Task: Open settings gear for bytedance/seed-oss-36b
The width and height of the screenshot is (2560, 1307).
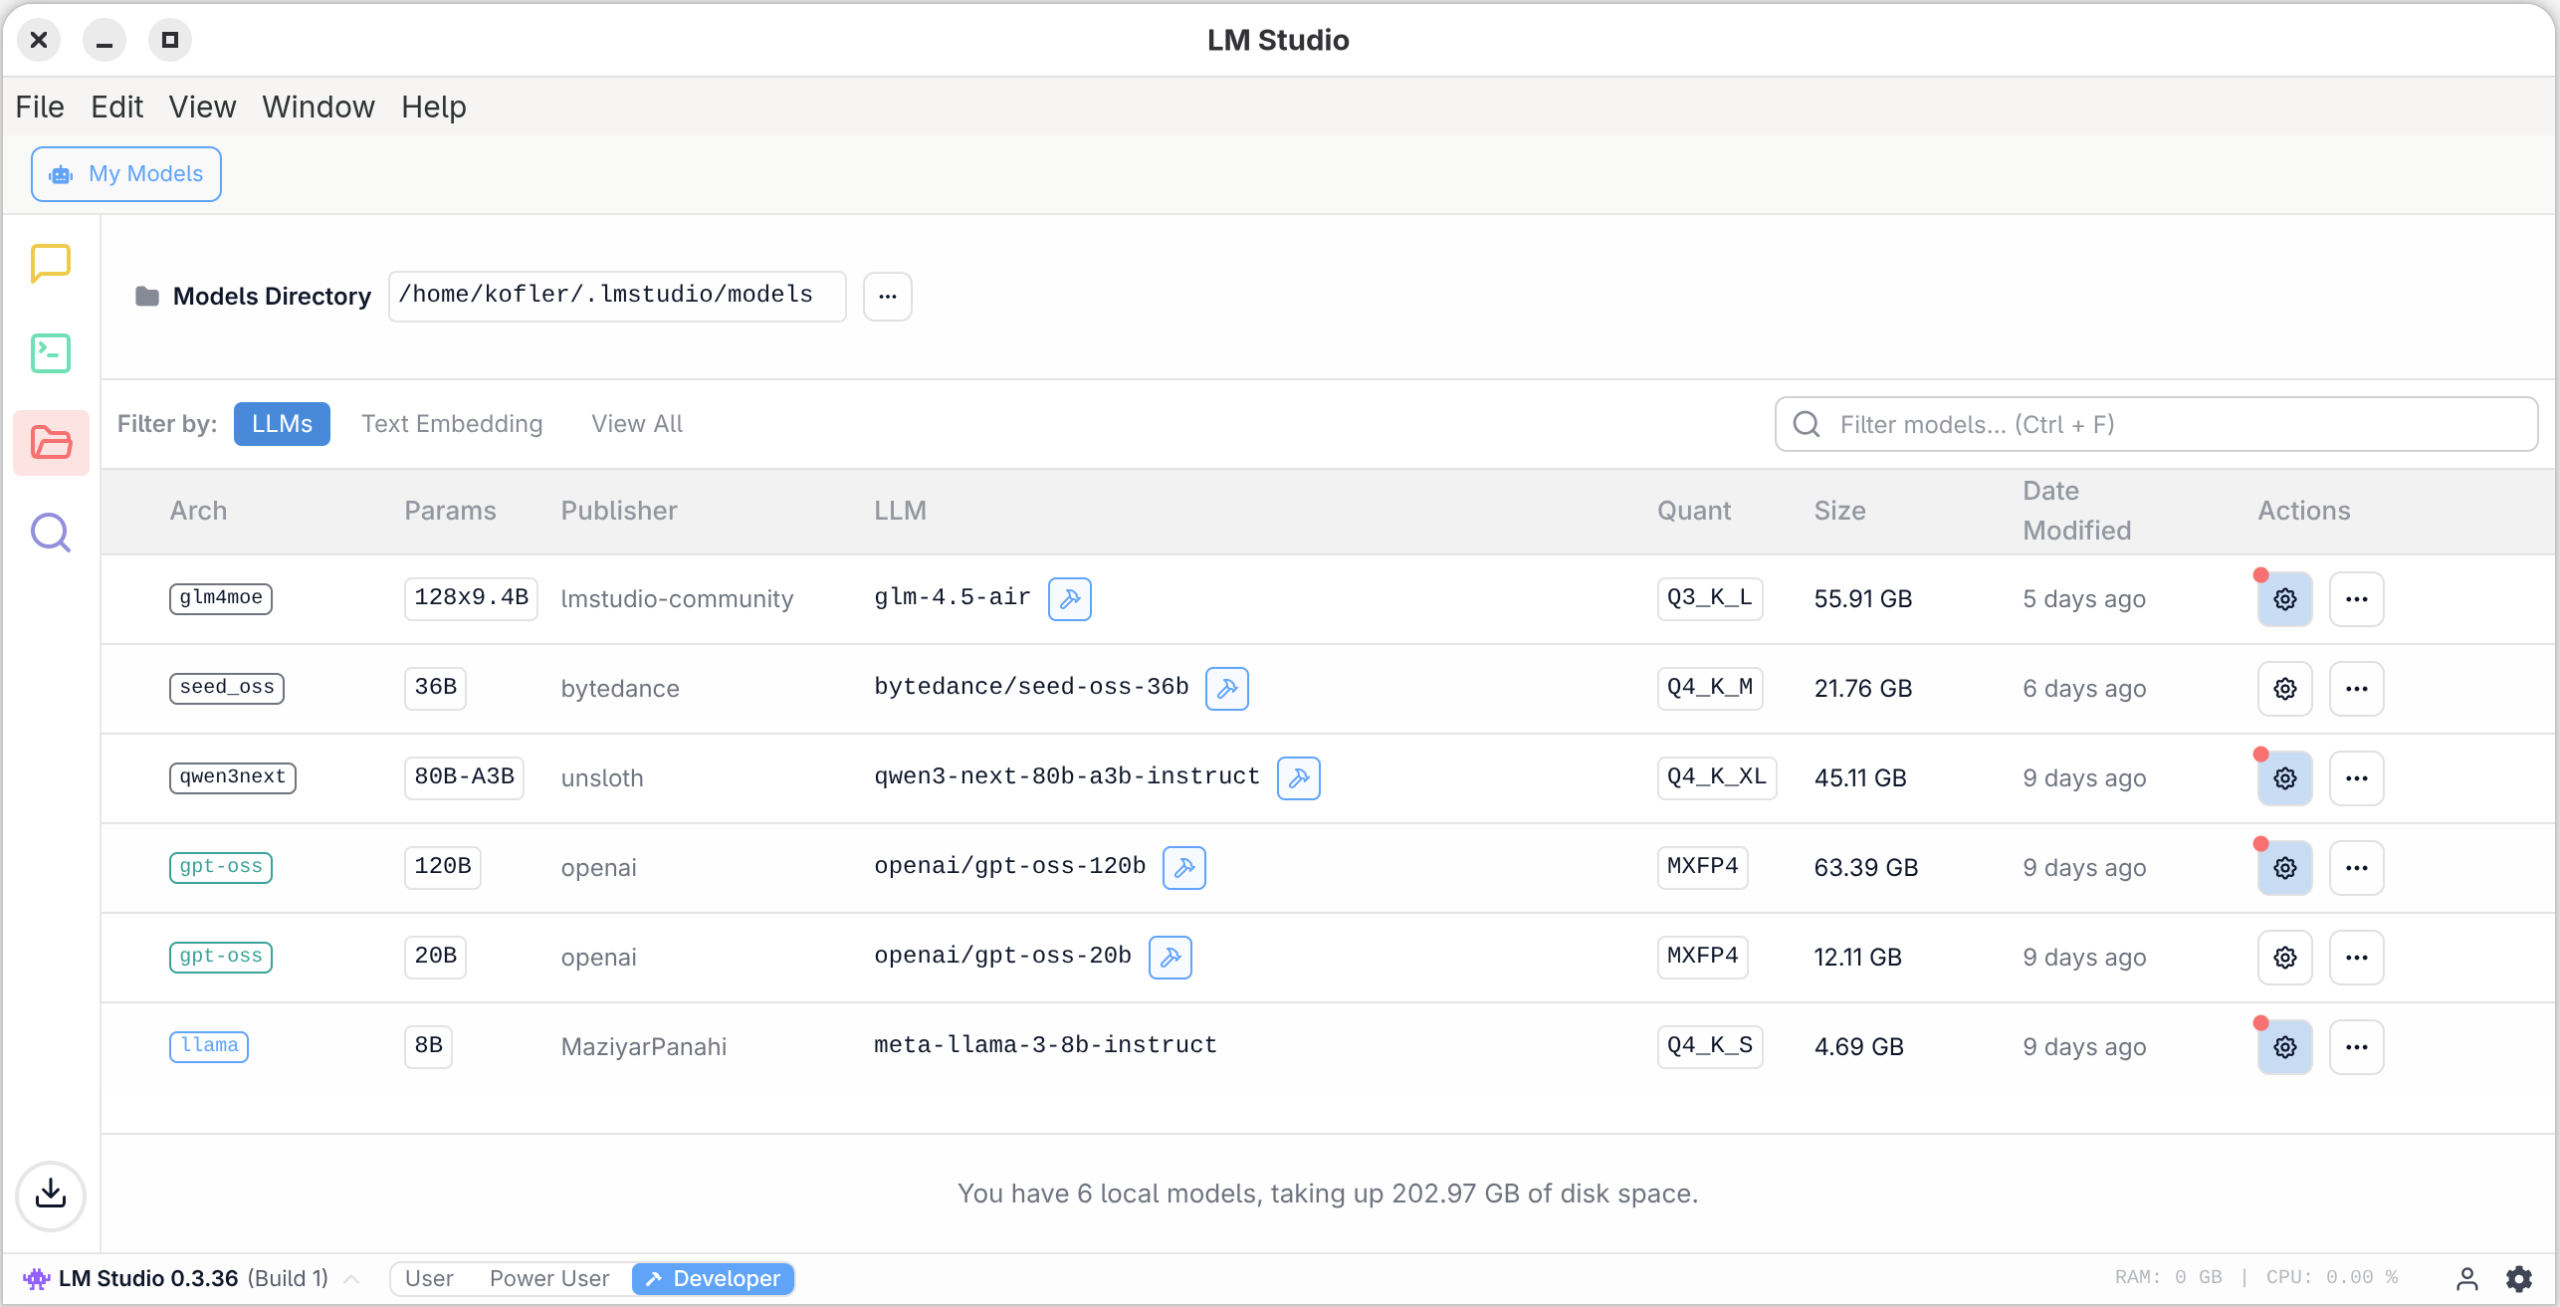Action: [x=2284, y=688]
